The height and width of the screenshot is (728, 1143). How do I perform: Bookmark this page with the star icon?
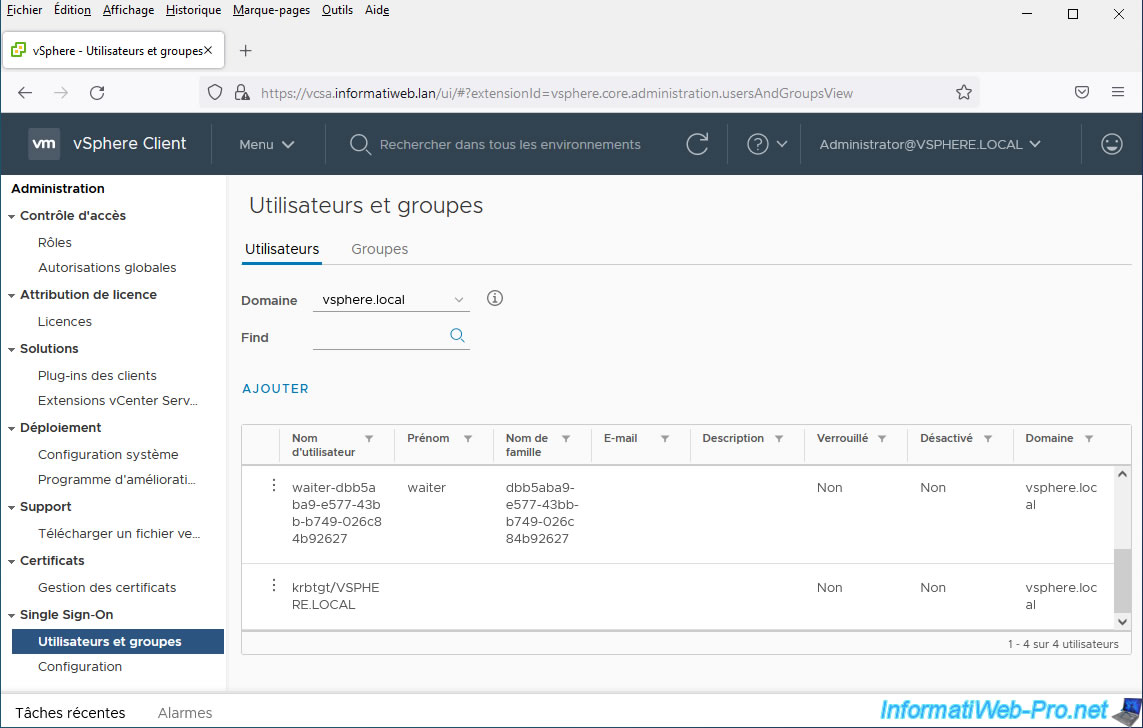click(964, 93)
